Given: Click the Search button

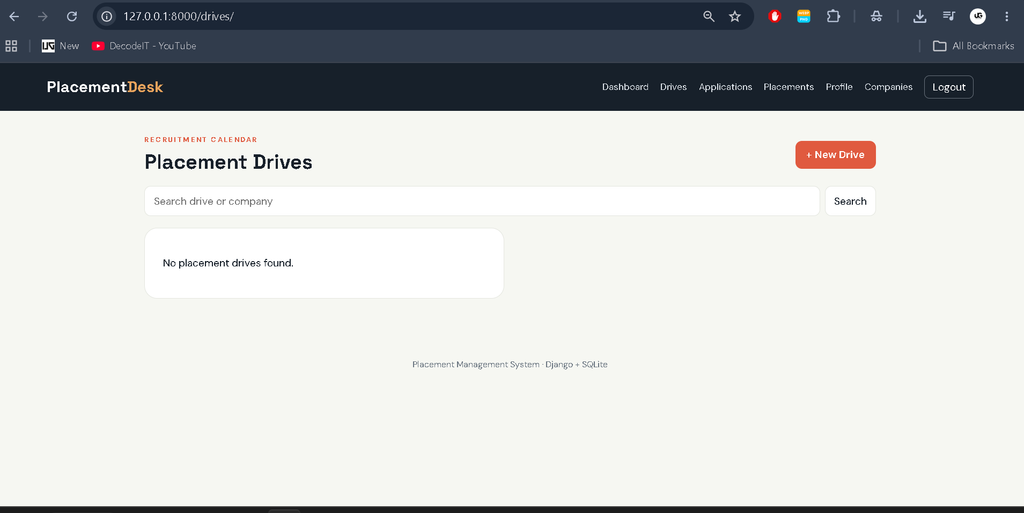Looking at the screenshot, I should [850, 201].
